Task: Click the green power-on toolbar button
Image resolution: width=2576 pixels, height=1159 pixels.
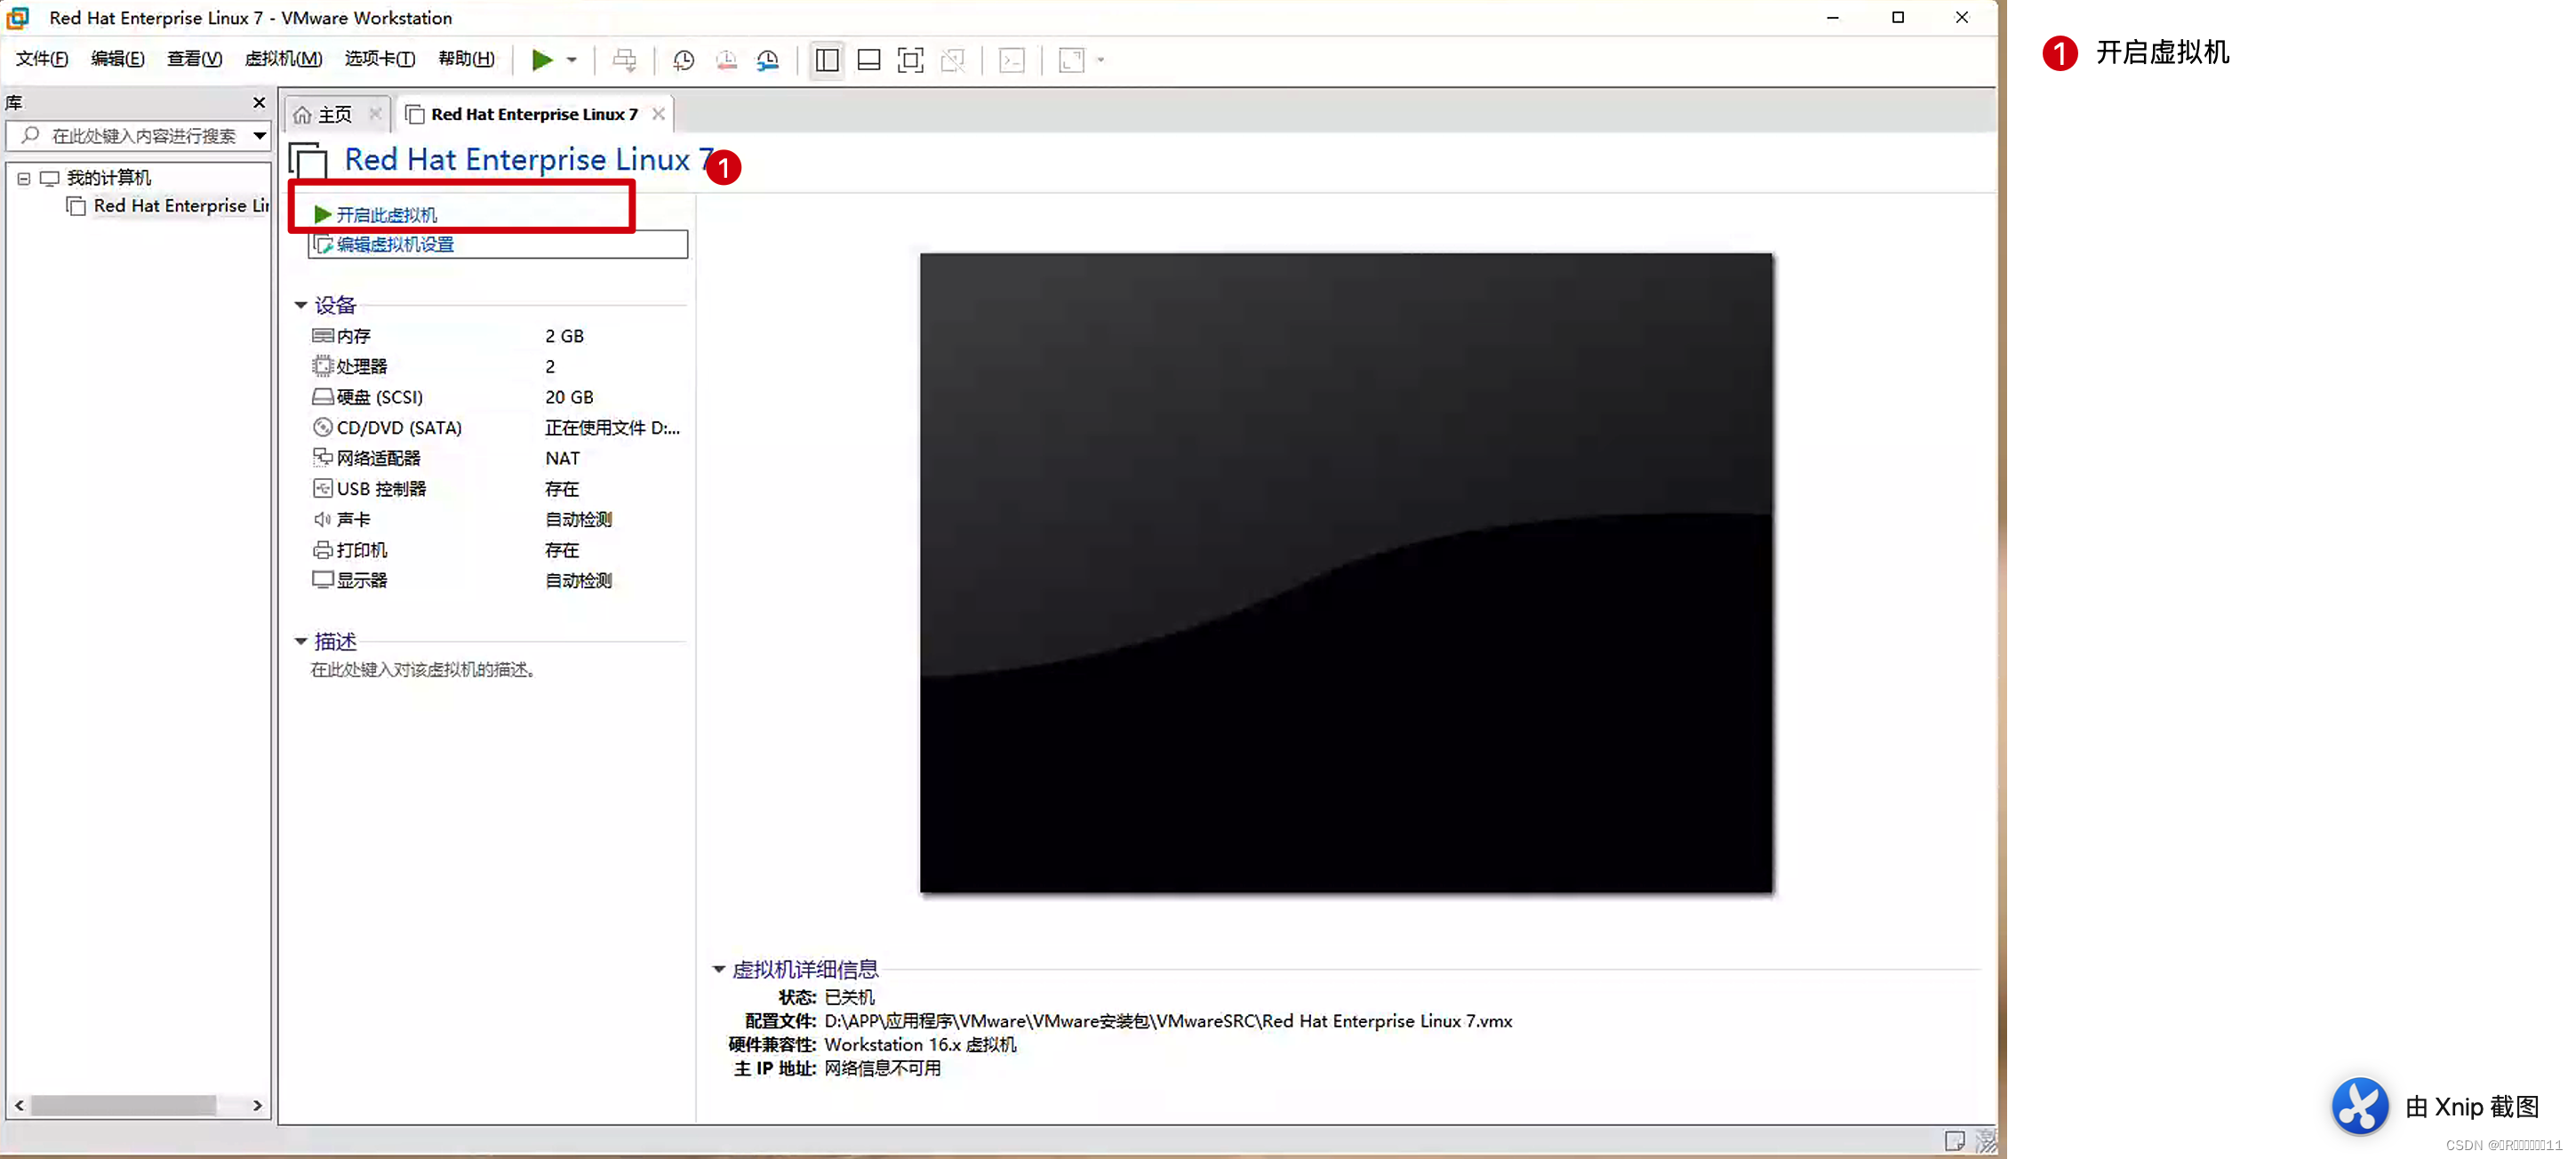Action: (x=541, y=60)
